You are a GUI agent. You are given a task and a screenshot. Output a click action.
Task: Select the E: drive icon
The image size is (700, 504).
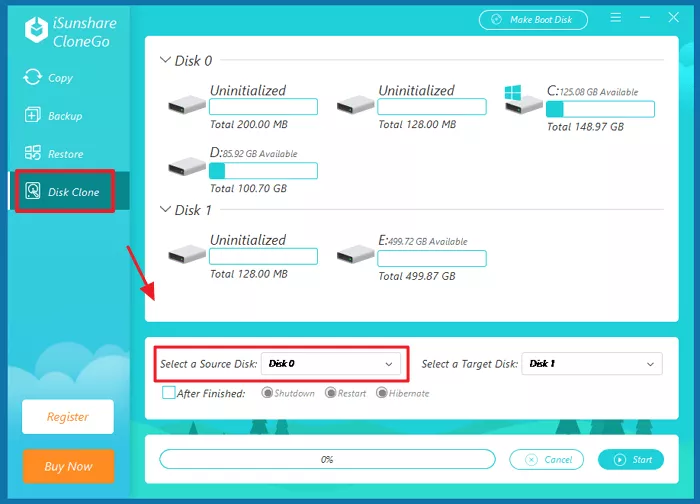[x=355, y=254]
